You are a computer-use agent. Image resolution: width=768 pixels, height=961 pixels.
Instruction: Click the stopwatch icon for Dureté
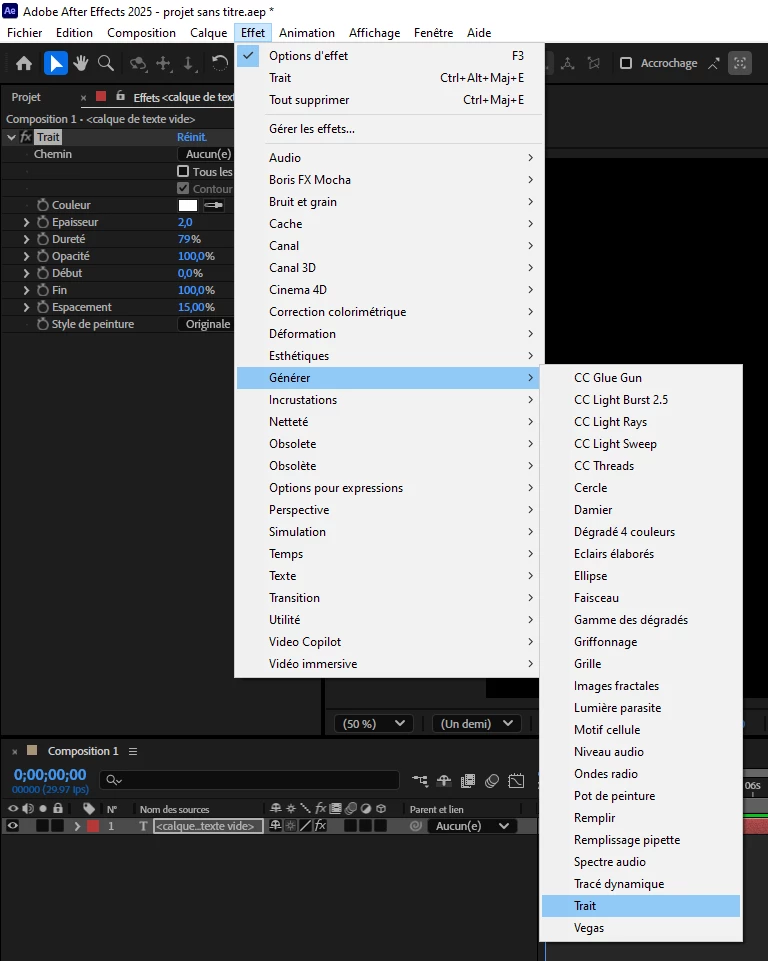pos(43,239)
